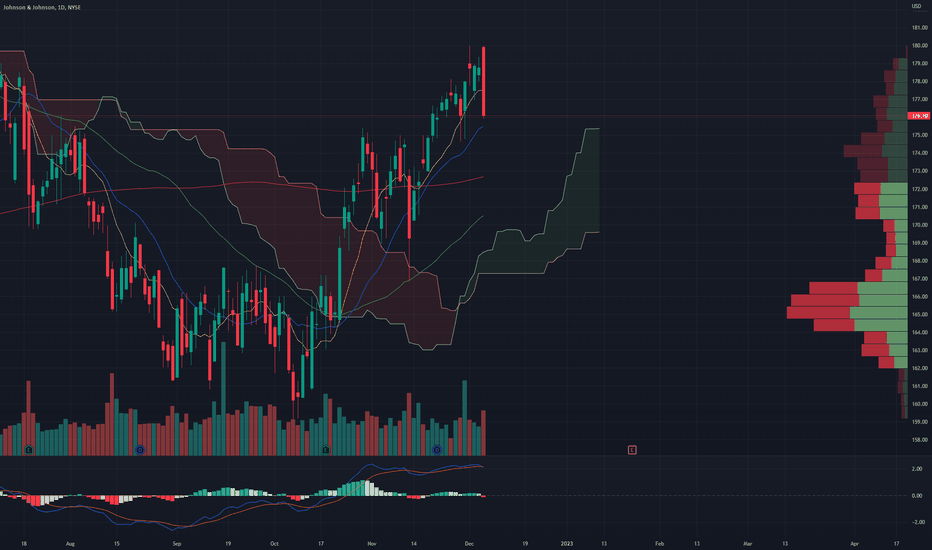The width and height of the screenshot is (932, 550).
Task: Click the 158.00 price axis label
Action: pos(920,440)
